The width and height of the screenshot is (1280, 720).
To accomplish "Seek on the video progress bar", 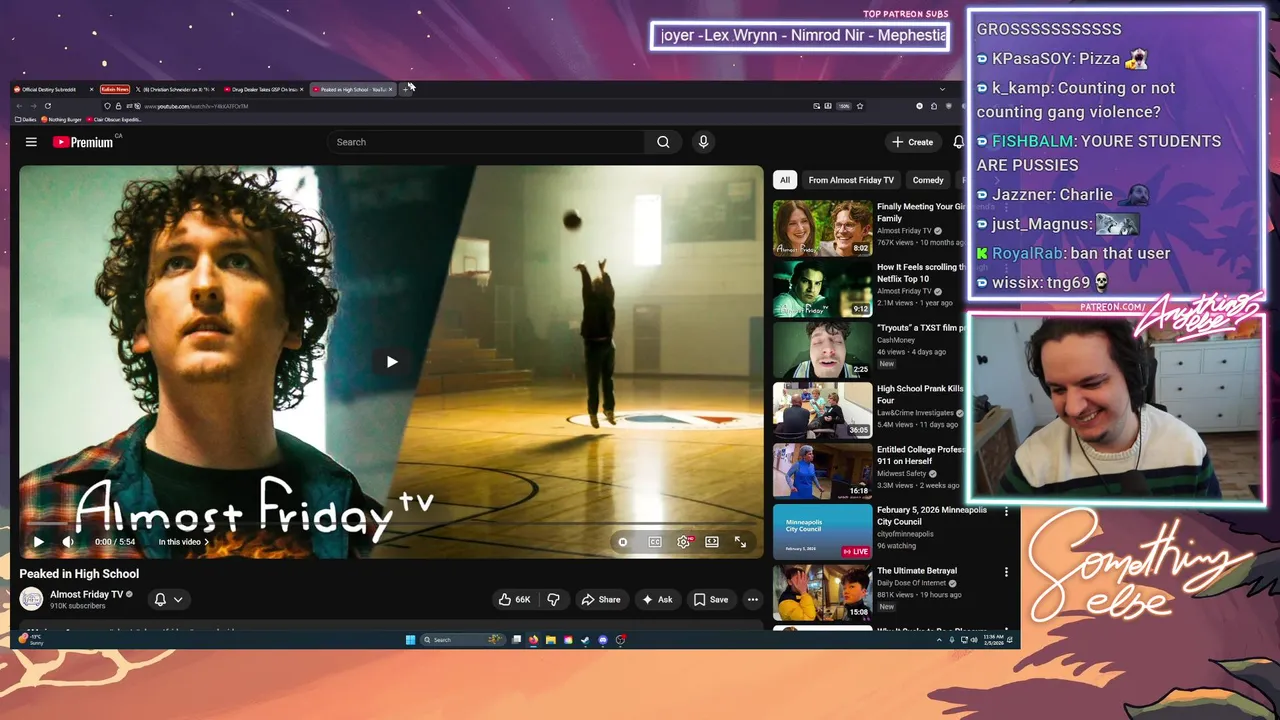I will [391, 524].
